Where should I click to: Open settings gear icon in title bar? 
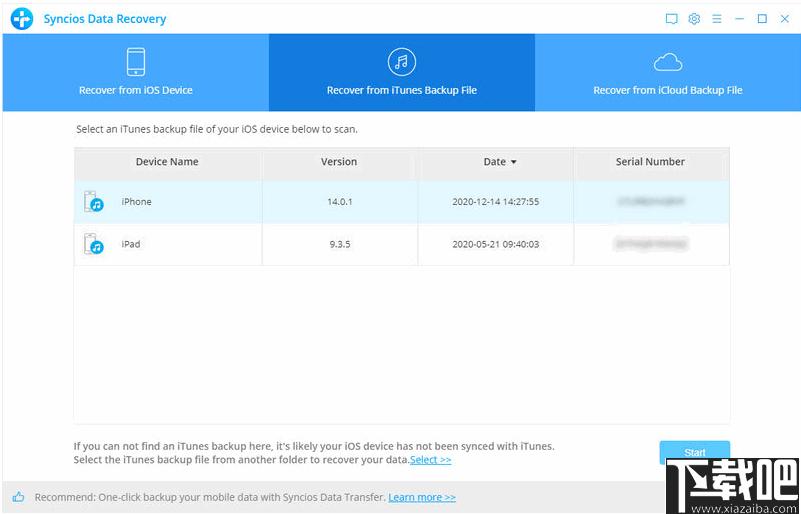pos(694,19)
